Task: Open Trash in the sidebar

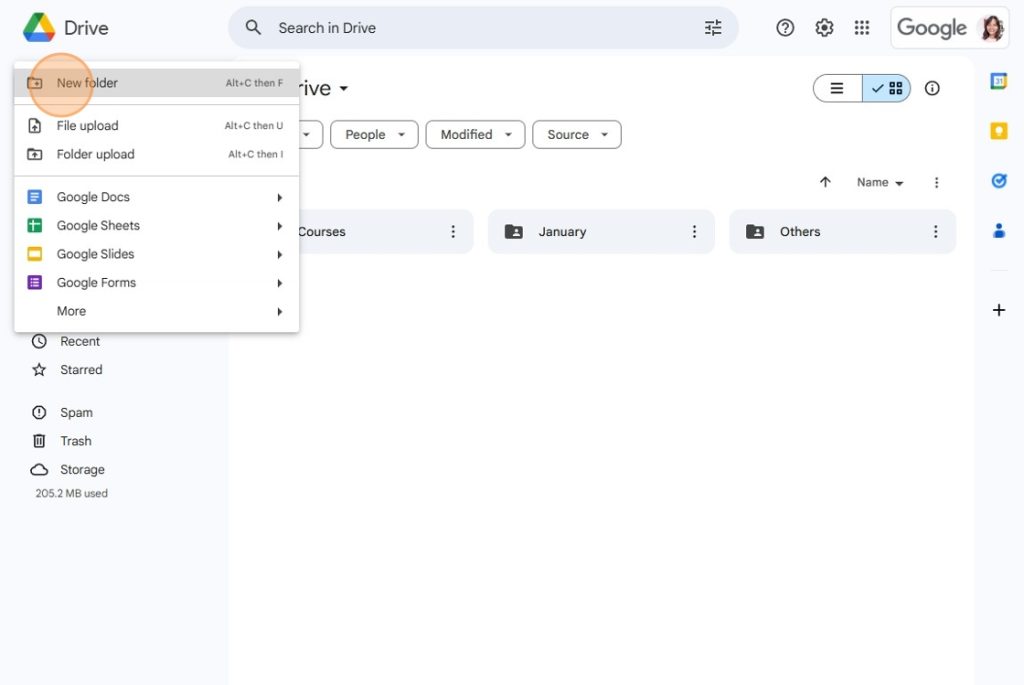Action: pos(62,441)
